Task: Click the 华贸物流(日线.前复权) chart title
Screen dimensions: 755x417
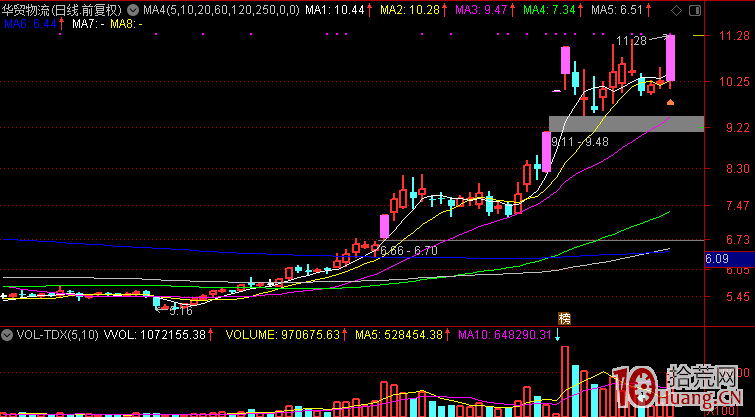Action: coord(62,10)
